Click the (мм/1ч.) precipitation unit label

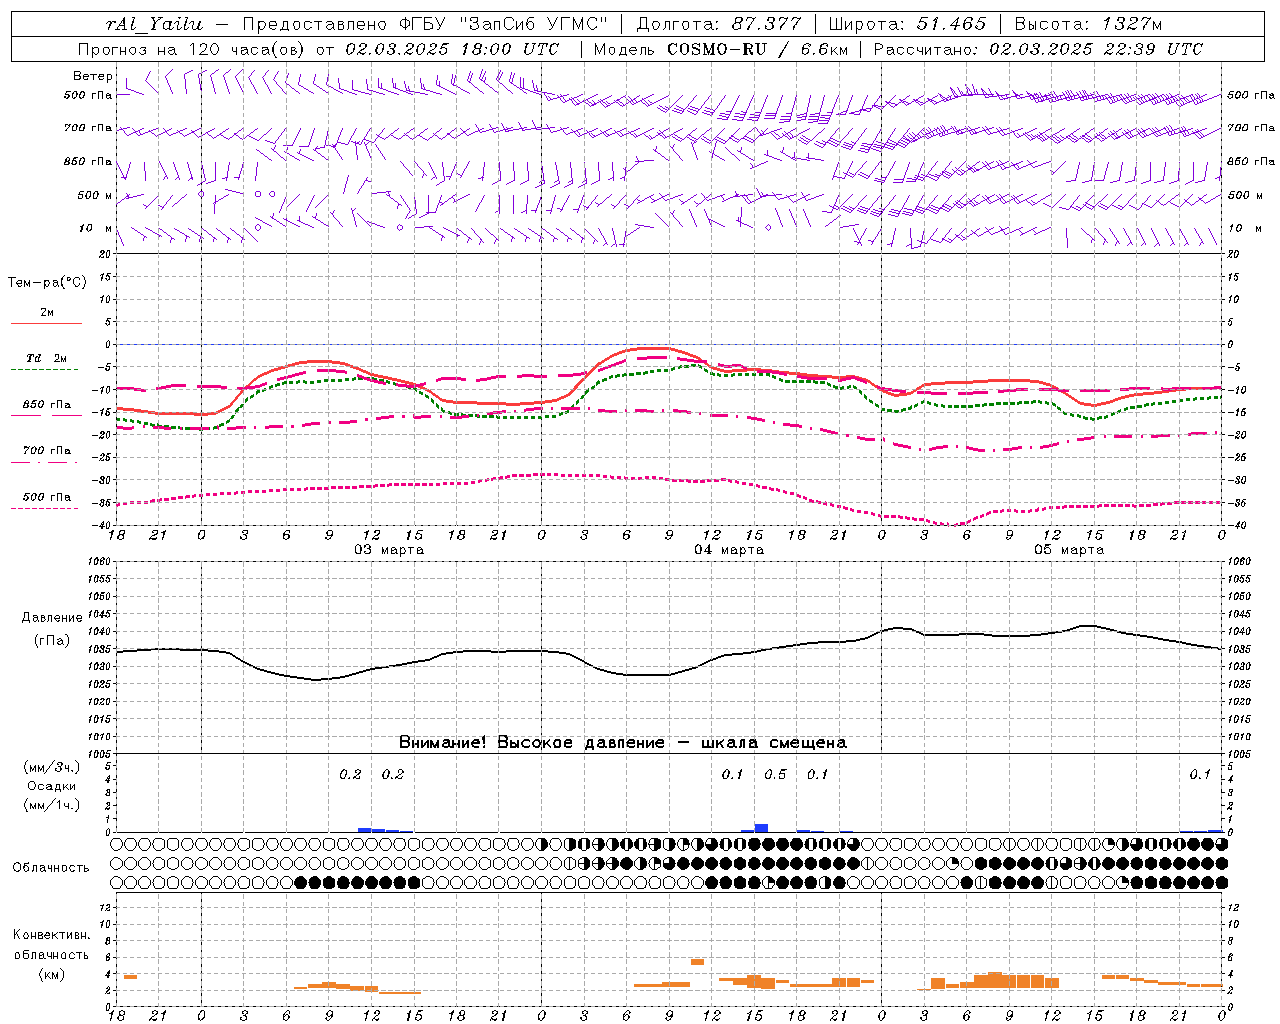[x=53, y=805]
